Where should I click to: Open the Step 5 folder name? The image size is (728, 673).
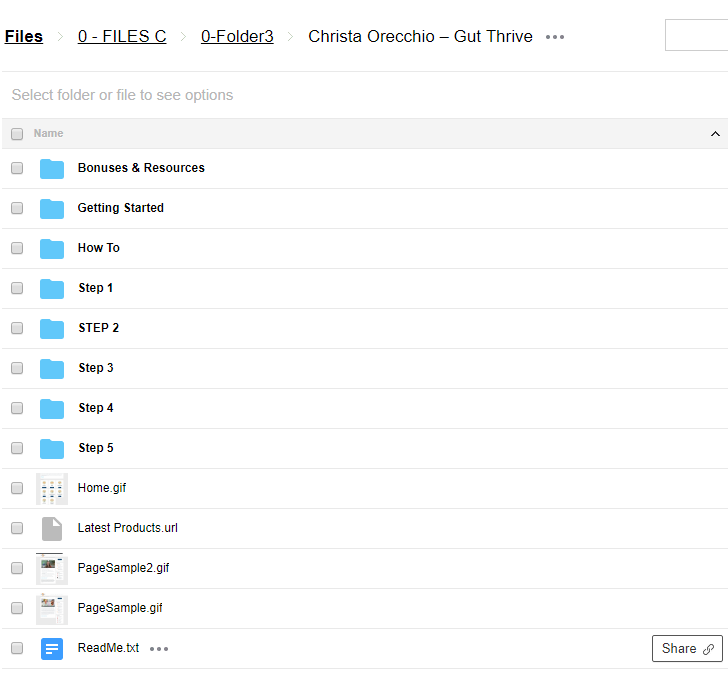tap(96, 447)
